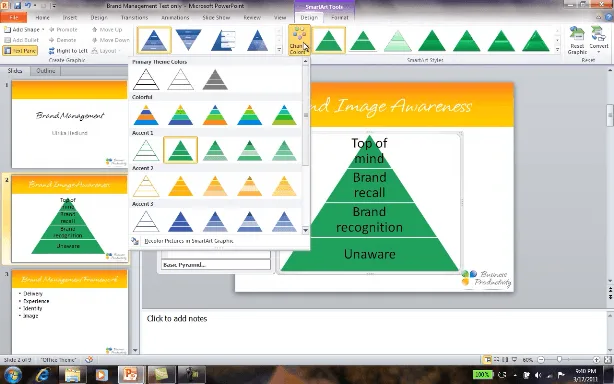Switch to the Insert ribbon tab
This screenshot has height=384, width=614.
coord(70,18)
